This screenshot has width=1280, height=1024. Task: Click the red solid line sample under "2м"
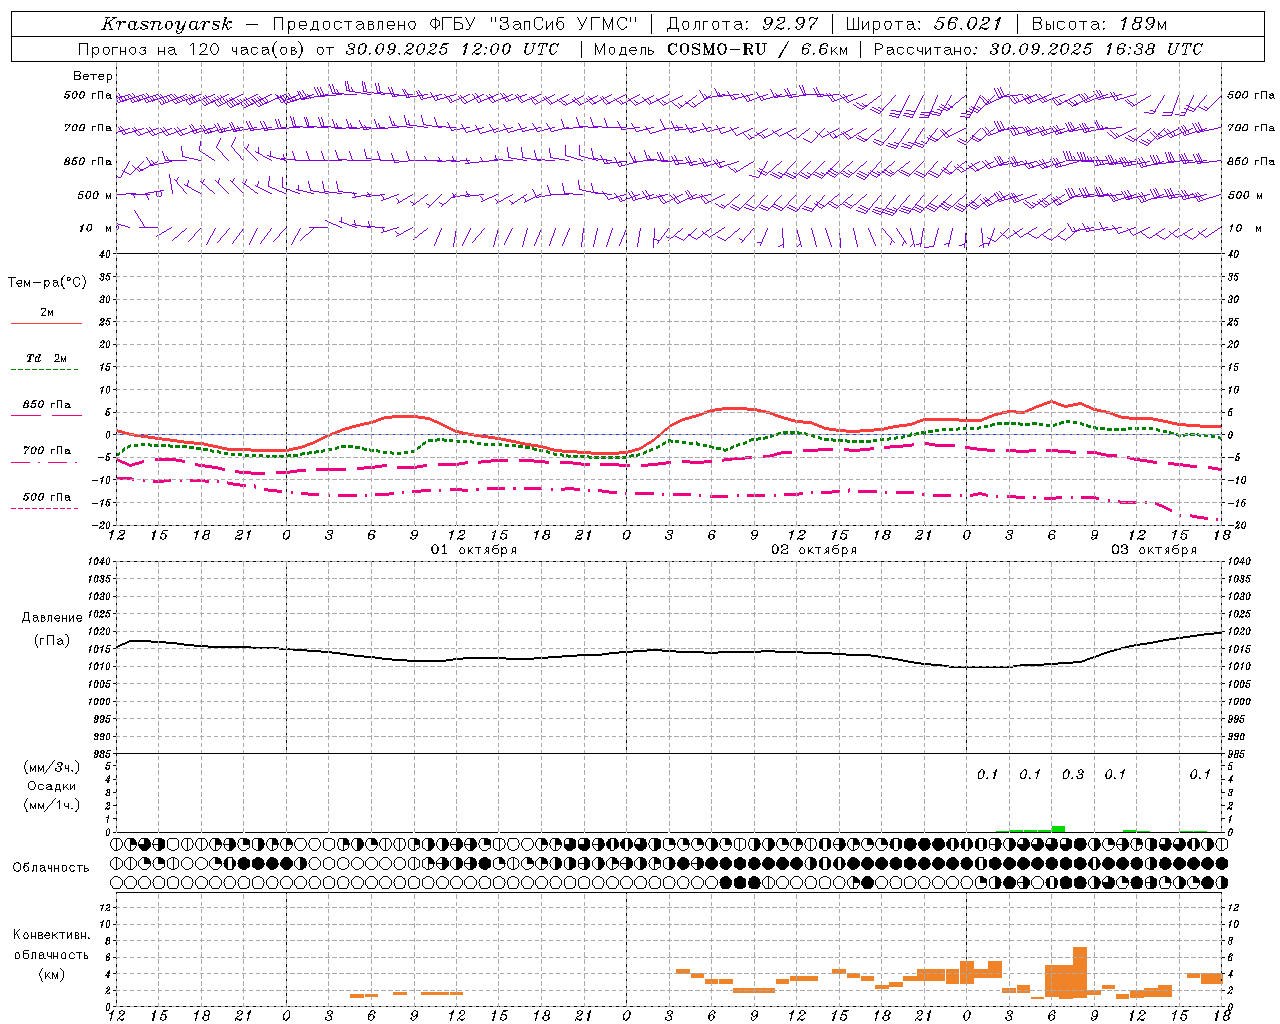pyautogui.click(x=46, y=324)
